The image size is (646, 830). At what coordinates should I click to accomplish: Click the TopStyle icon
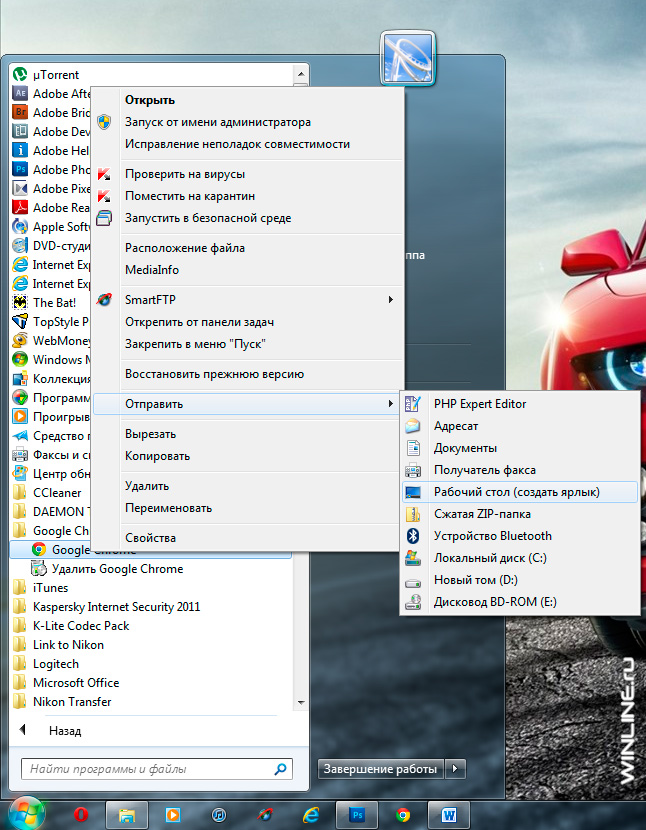tap(20, 321)
